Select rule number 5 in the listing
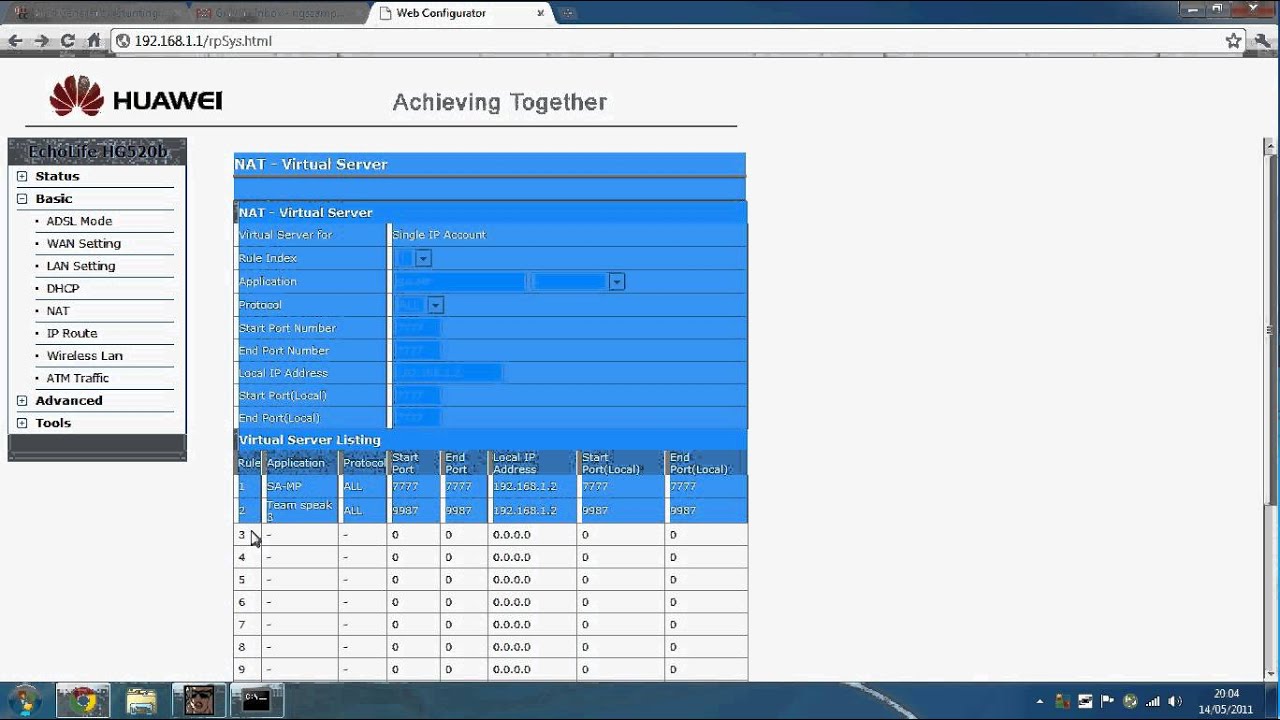 pyautogui.click(x=242, y=580)
